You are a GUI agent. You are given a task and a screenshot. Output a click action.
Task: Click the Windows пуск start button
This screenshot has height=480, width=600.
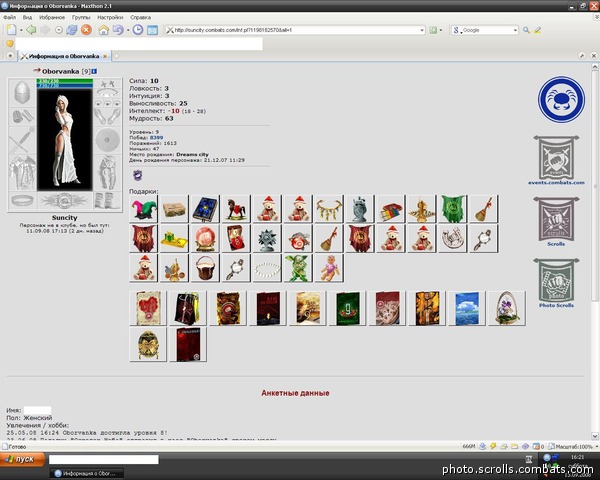point(22,459)
